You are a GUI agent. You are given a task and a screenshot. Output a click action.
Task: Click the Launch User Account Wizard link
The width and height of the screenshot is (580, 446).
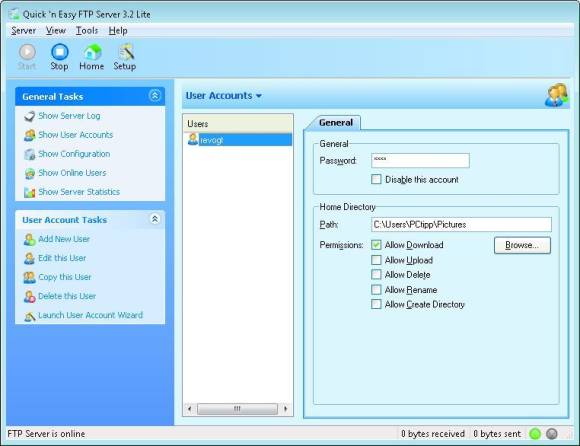pos(90,315)
